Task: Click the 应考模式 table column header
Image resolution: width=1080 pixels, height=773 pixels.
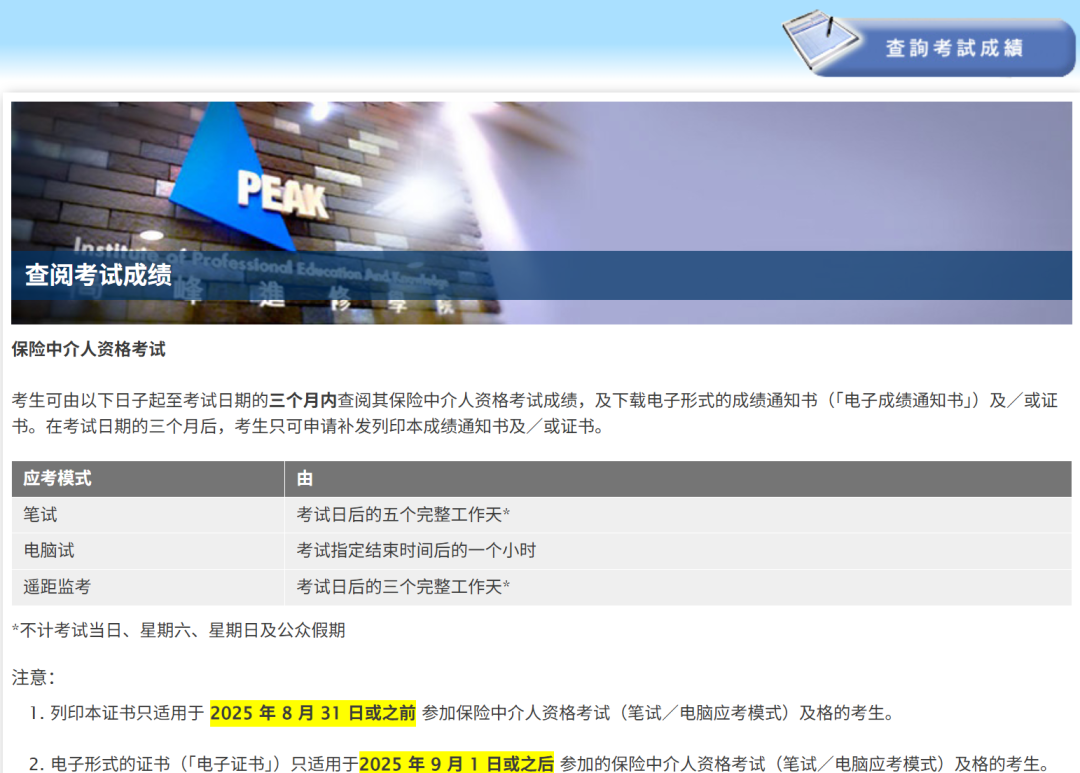Action: pyautogui.click(x=58, y=479)
